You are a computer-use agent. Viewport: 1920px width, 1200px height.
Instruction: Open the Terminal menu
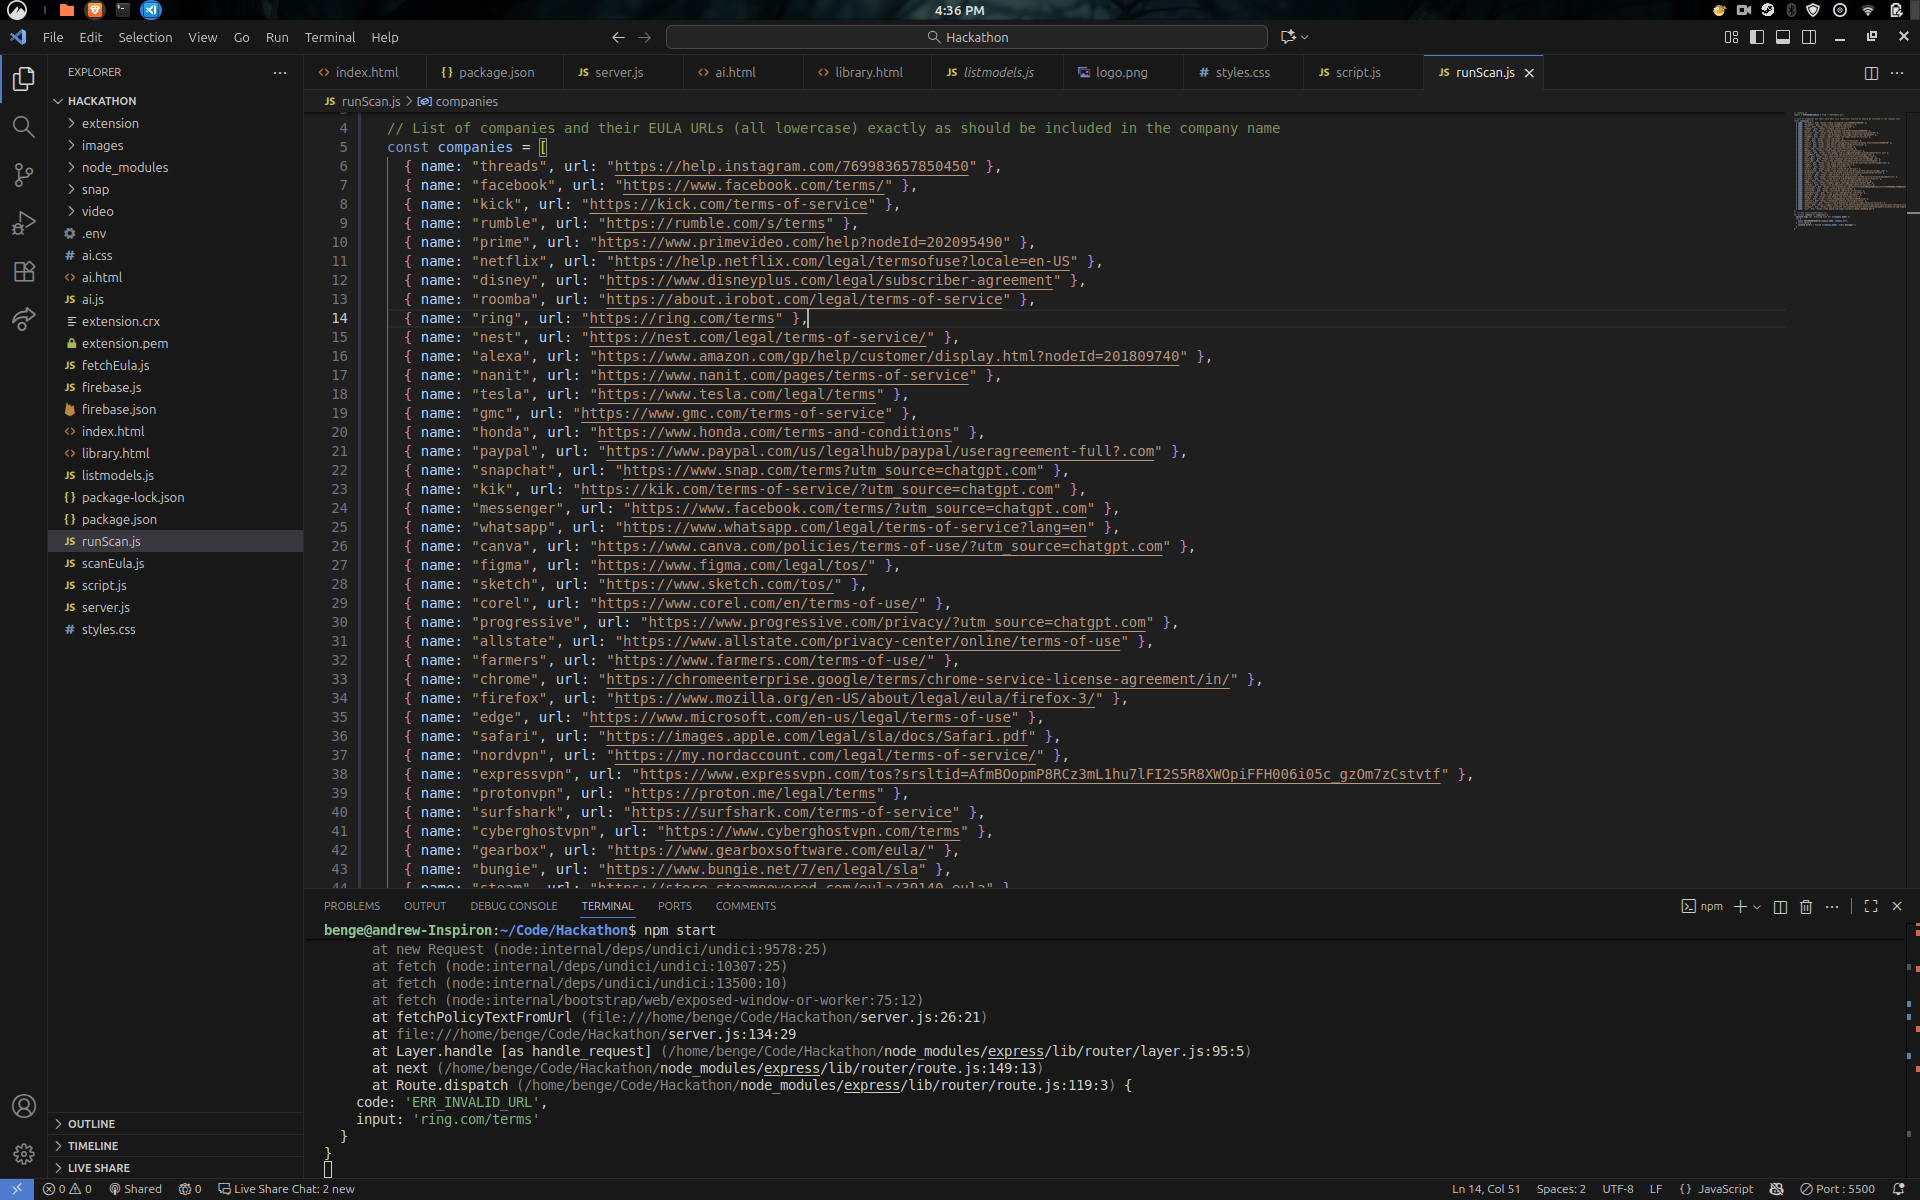(x=329, y=37)
